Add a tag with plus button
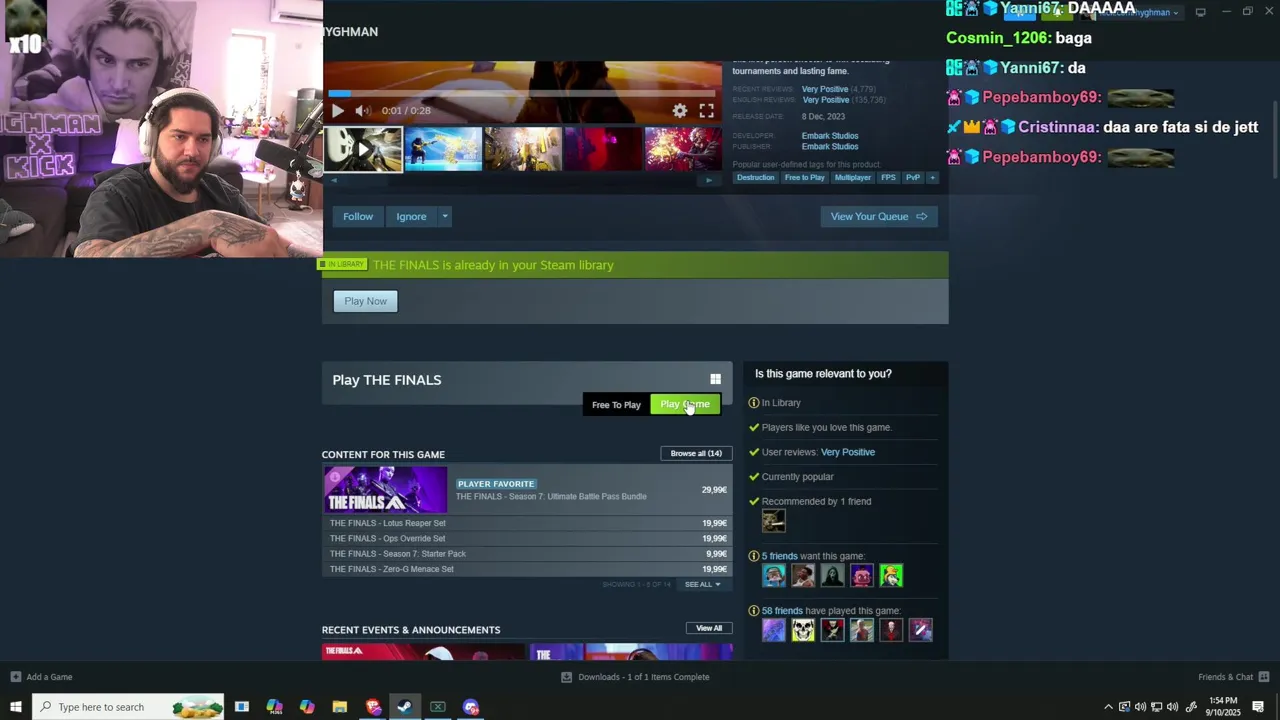 click(x=932, y=178)
